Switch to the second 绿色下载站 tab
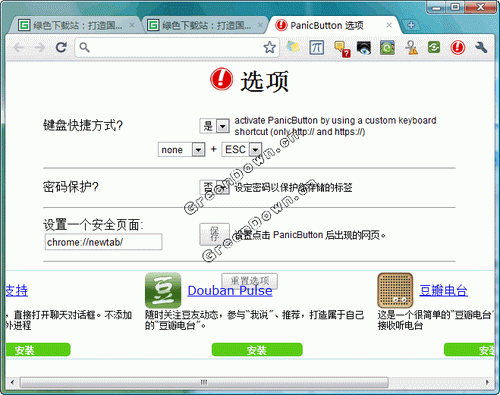The height and width of the screenshot is (395, 500). [x=202, y=25]
